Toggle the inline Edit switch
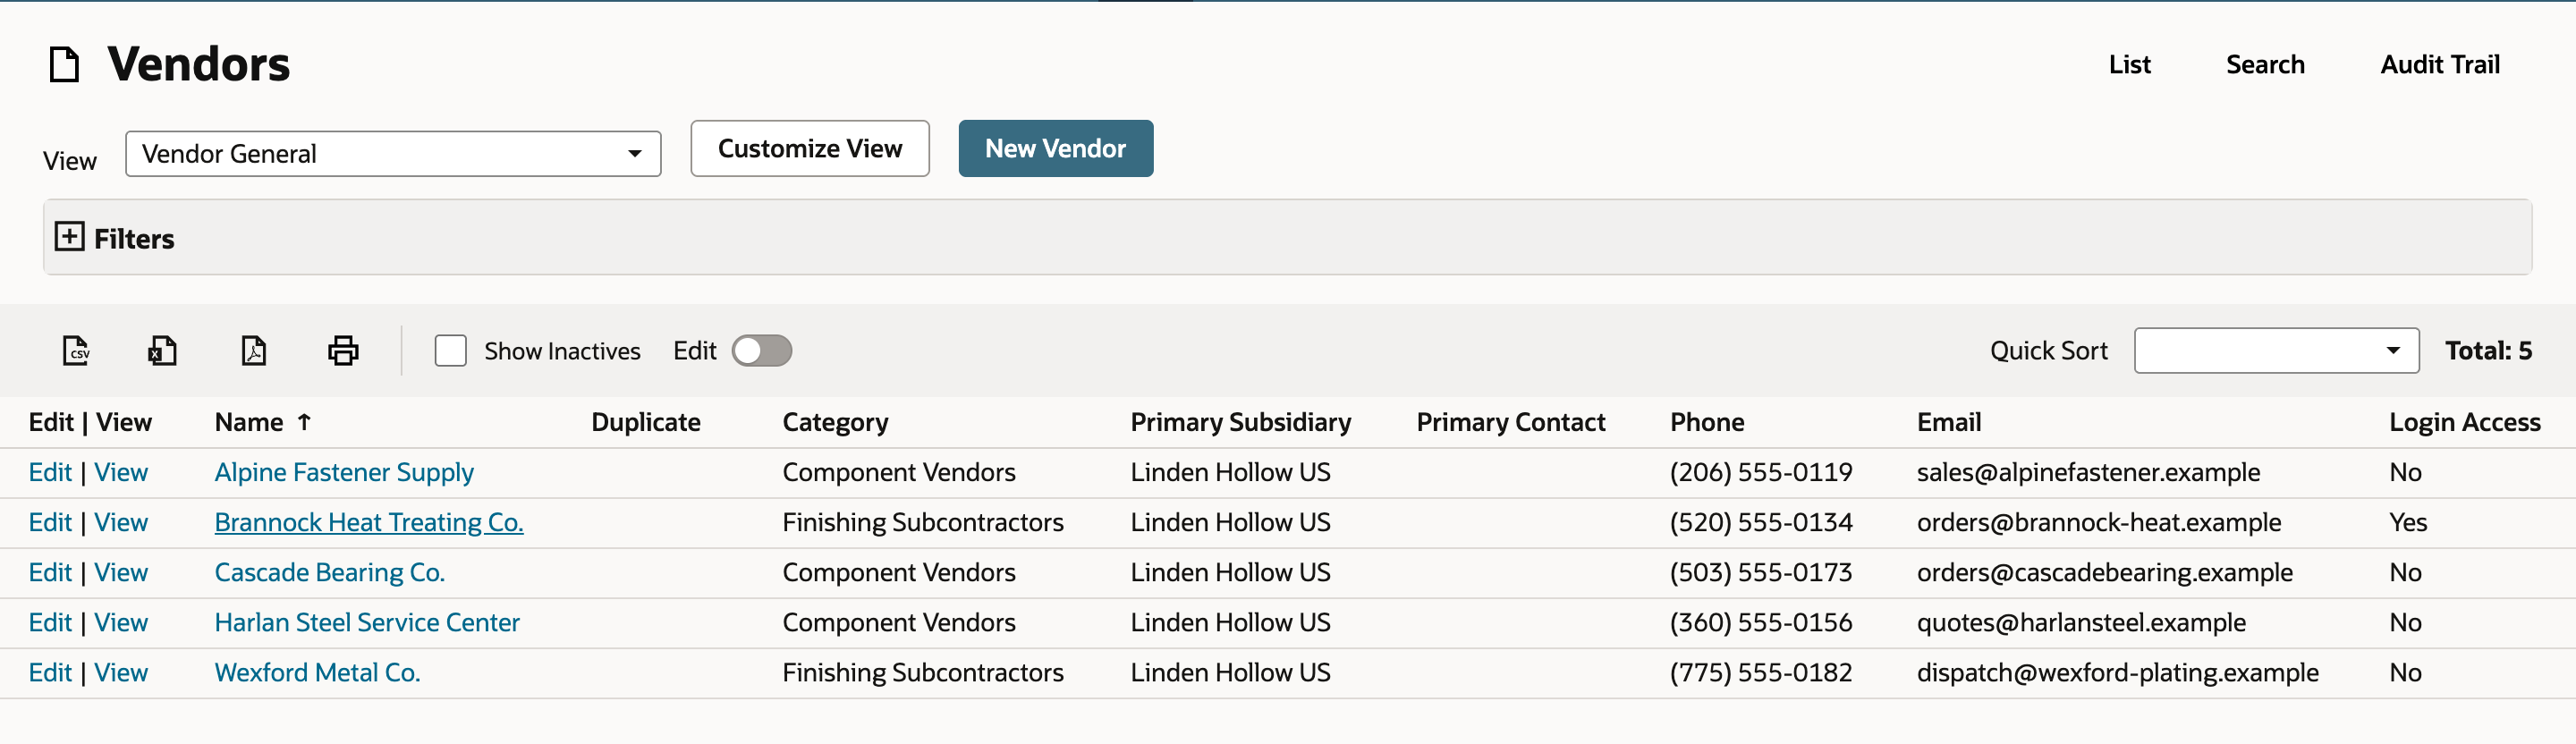2576x744 pixels. [762, 351]
